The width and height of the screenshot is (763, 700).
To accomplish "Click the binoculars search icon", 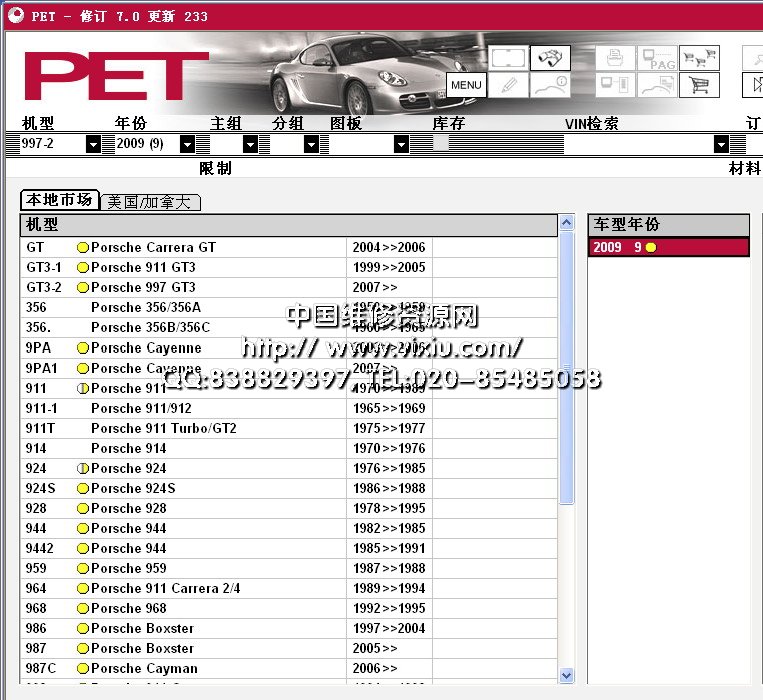I will coord(550,58).
